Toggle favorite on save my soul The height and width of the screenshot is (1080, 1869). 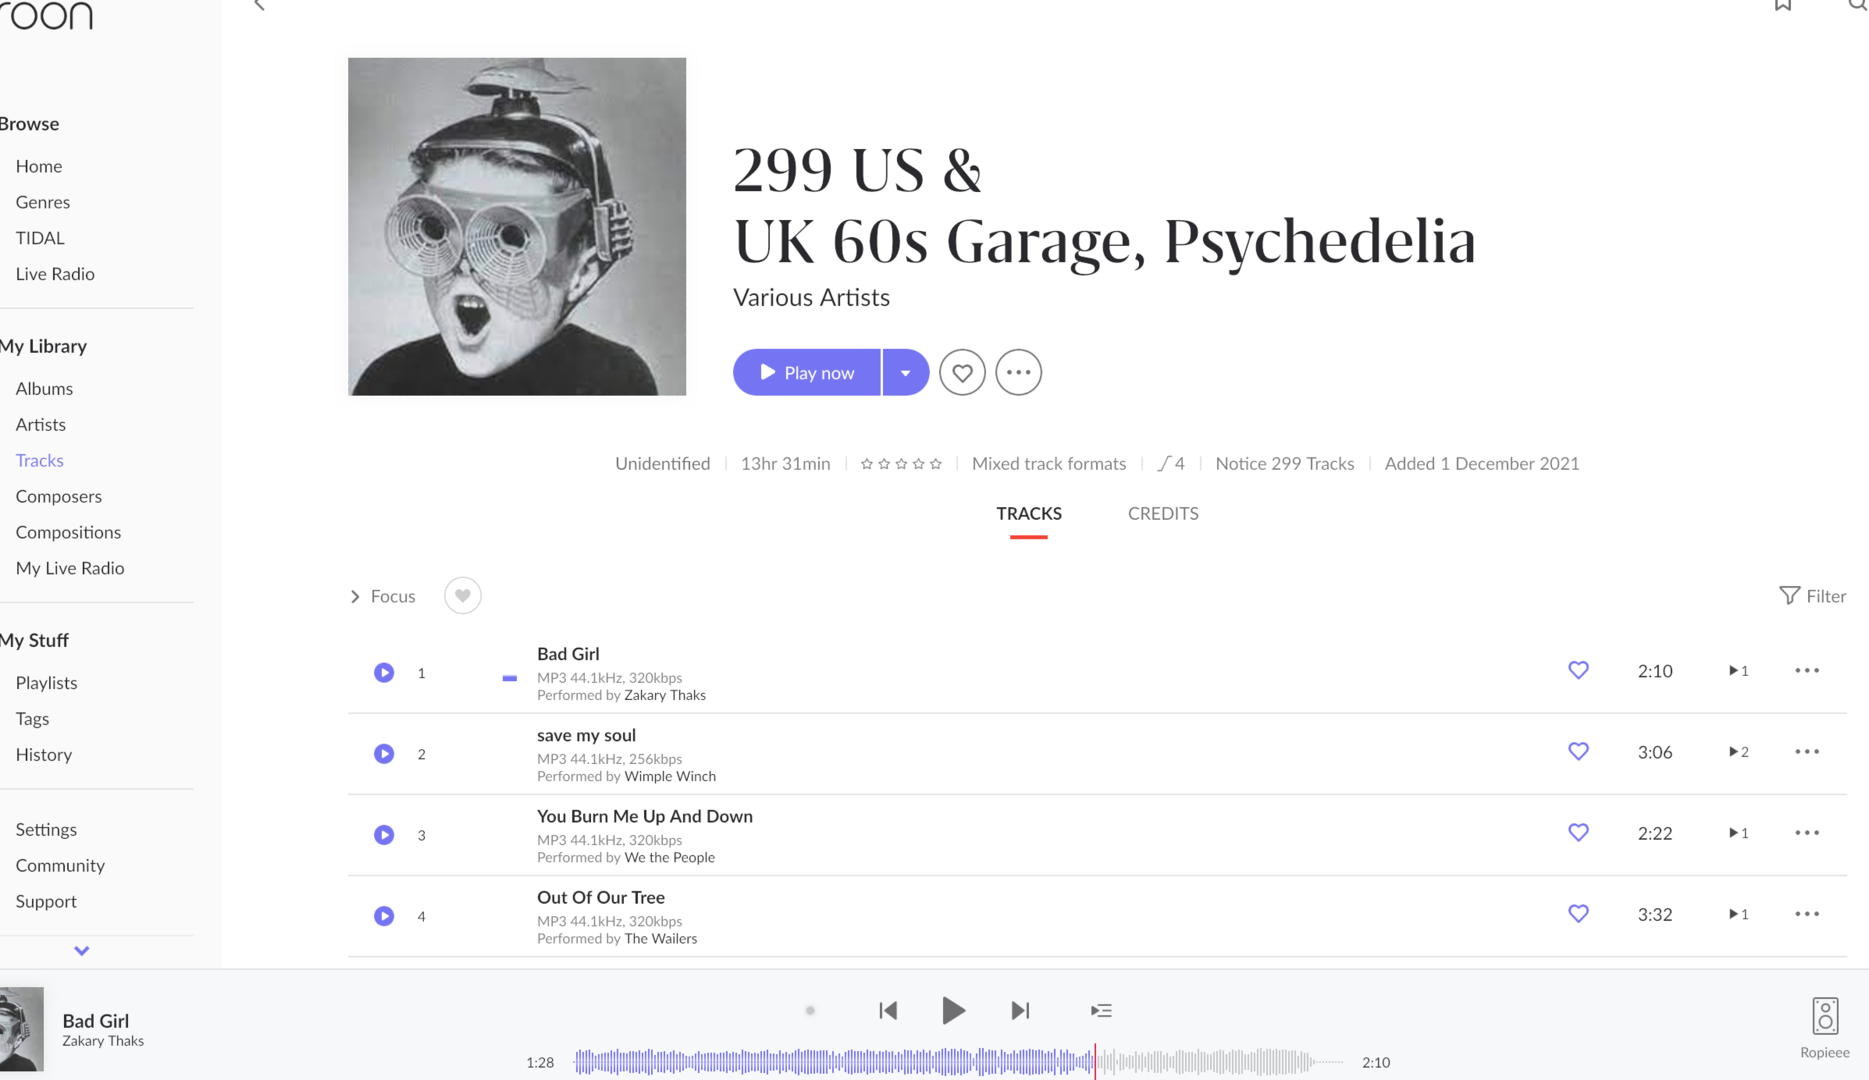pyautogui.click(x=1578, y=752)
